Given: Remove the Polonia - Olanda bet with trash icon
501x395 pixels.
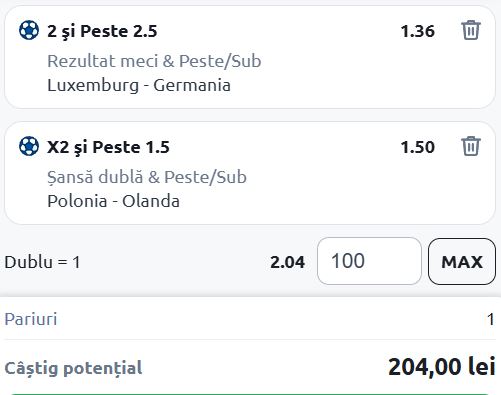Looking at the screenshot, I should (471, 146).
